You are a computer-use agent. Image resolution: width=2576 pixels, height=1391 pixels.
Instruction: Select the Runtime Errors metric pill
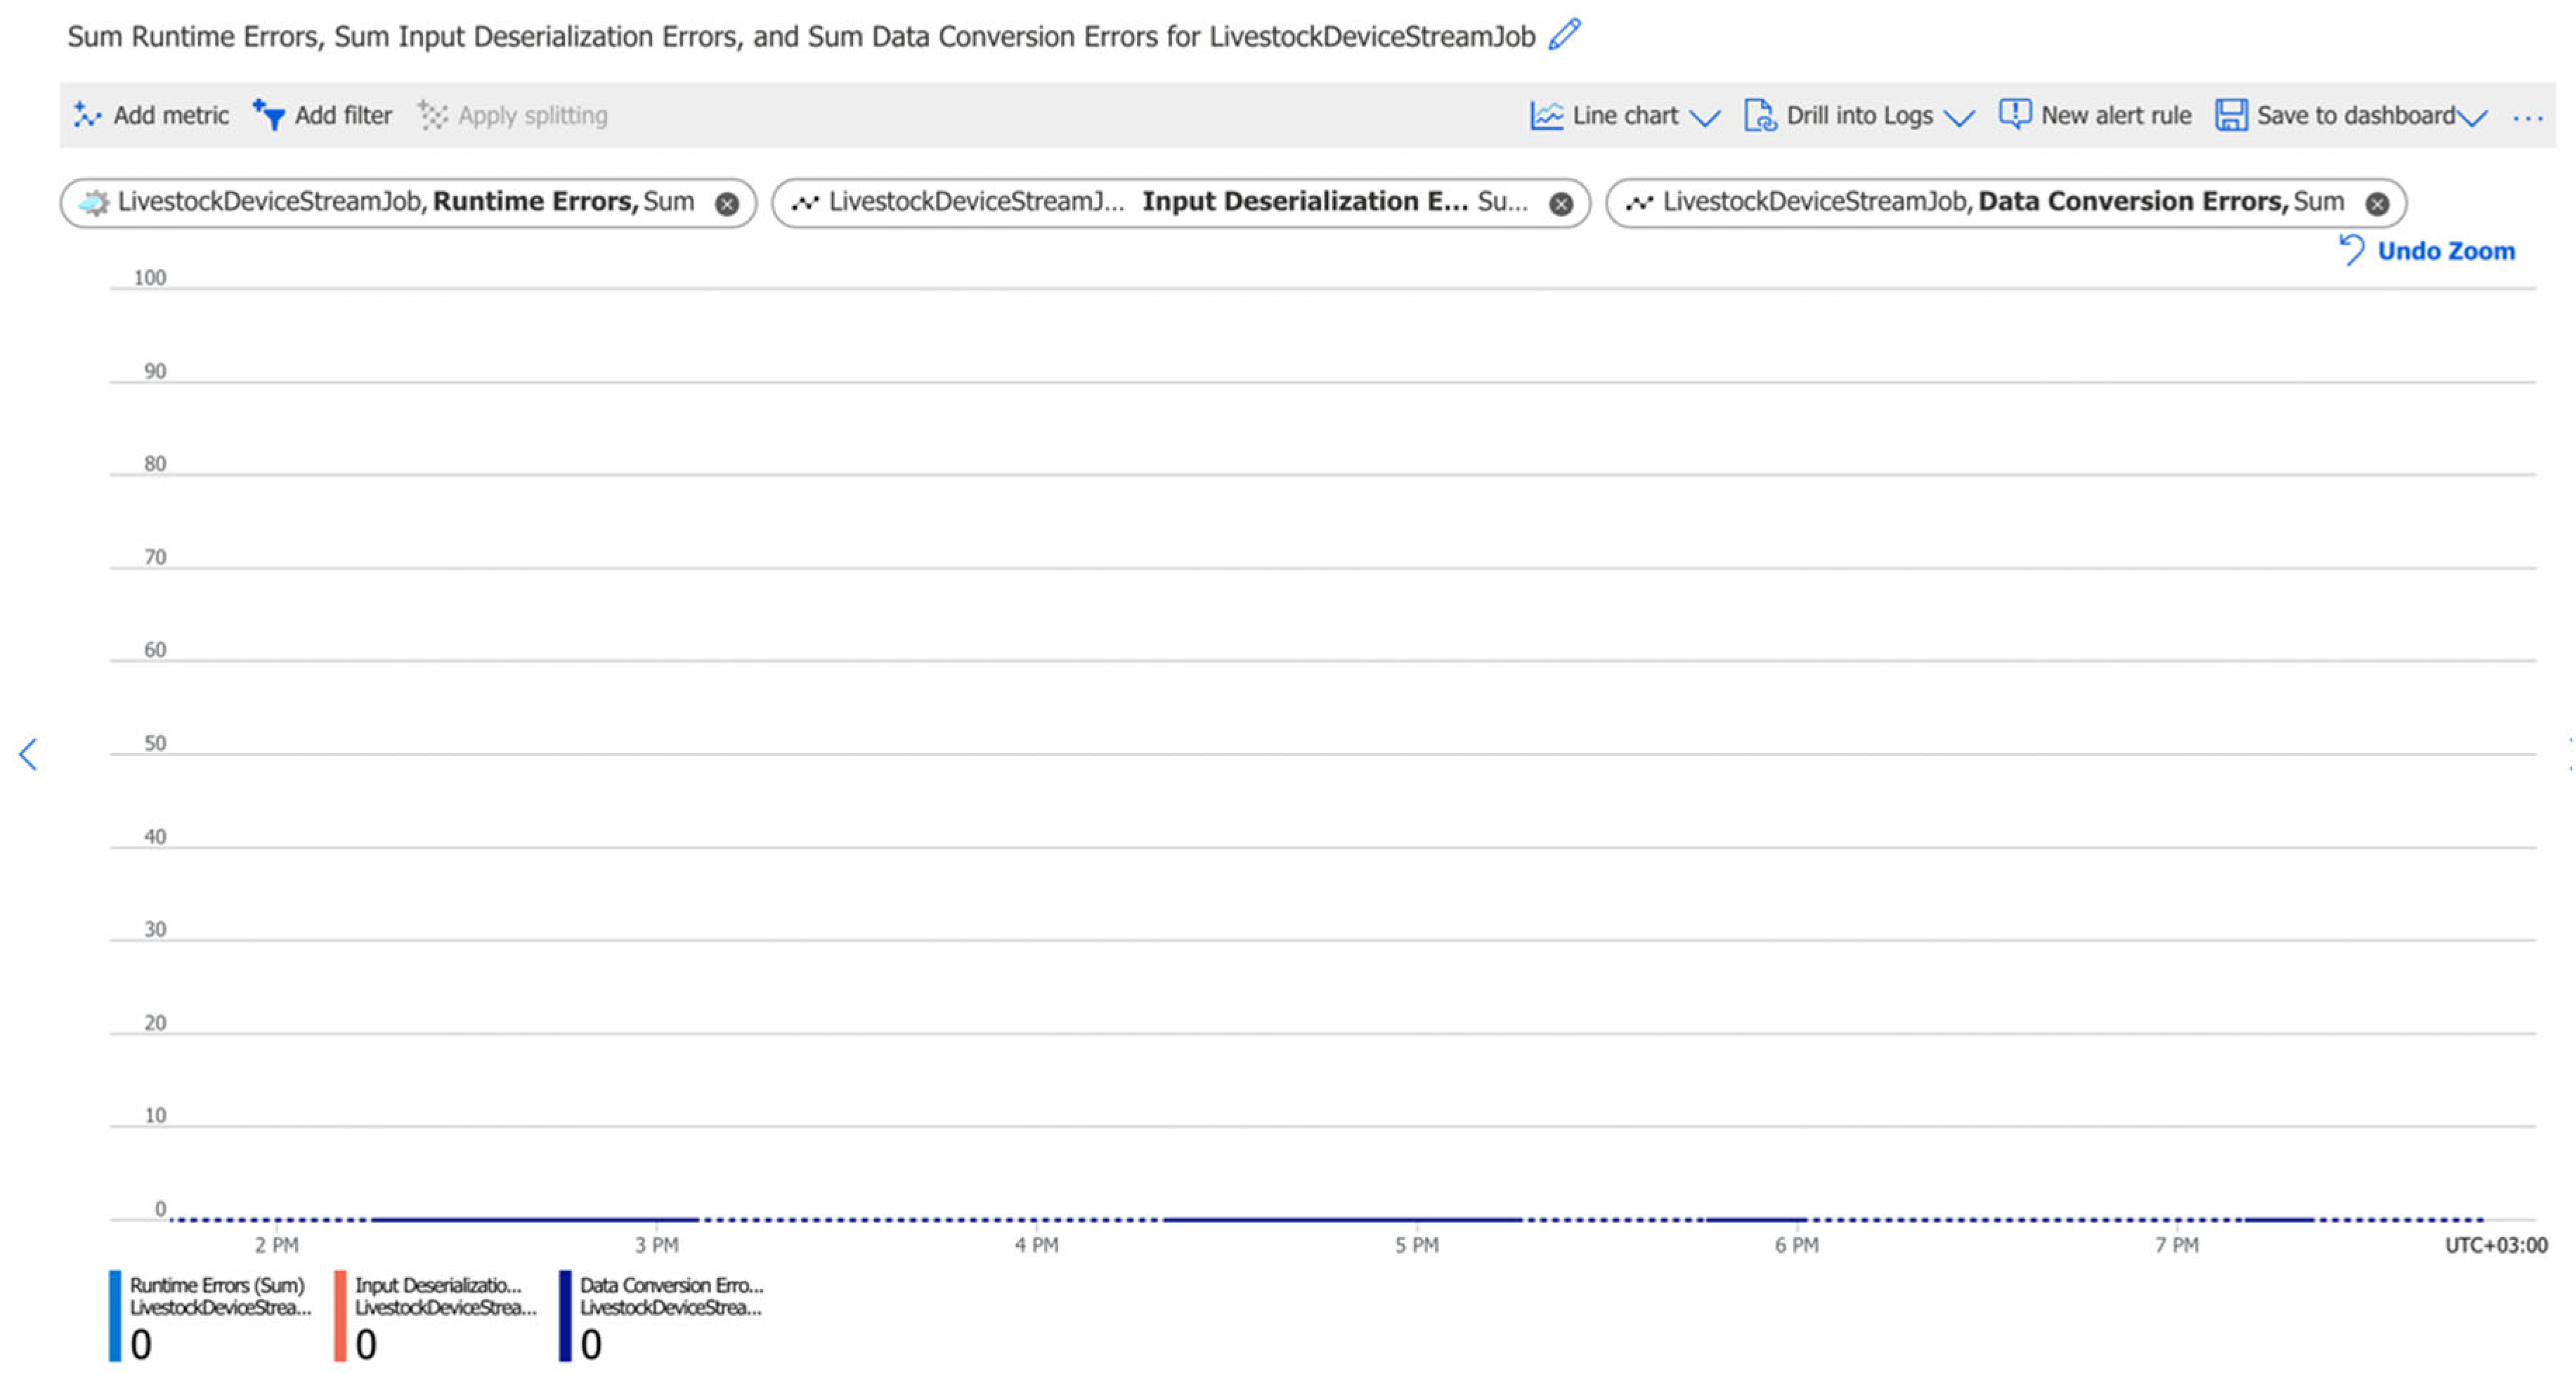click(x=400, y=203)
